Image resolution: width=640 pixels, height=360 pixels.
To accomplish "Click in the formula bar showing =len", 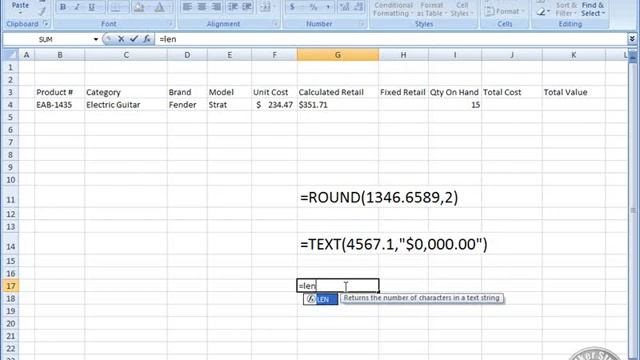I will [392, 39].
